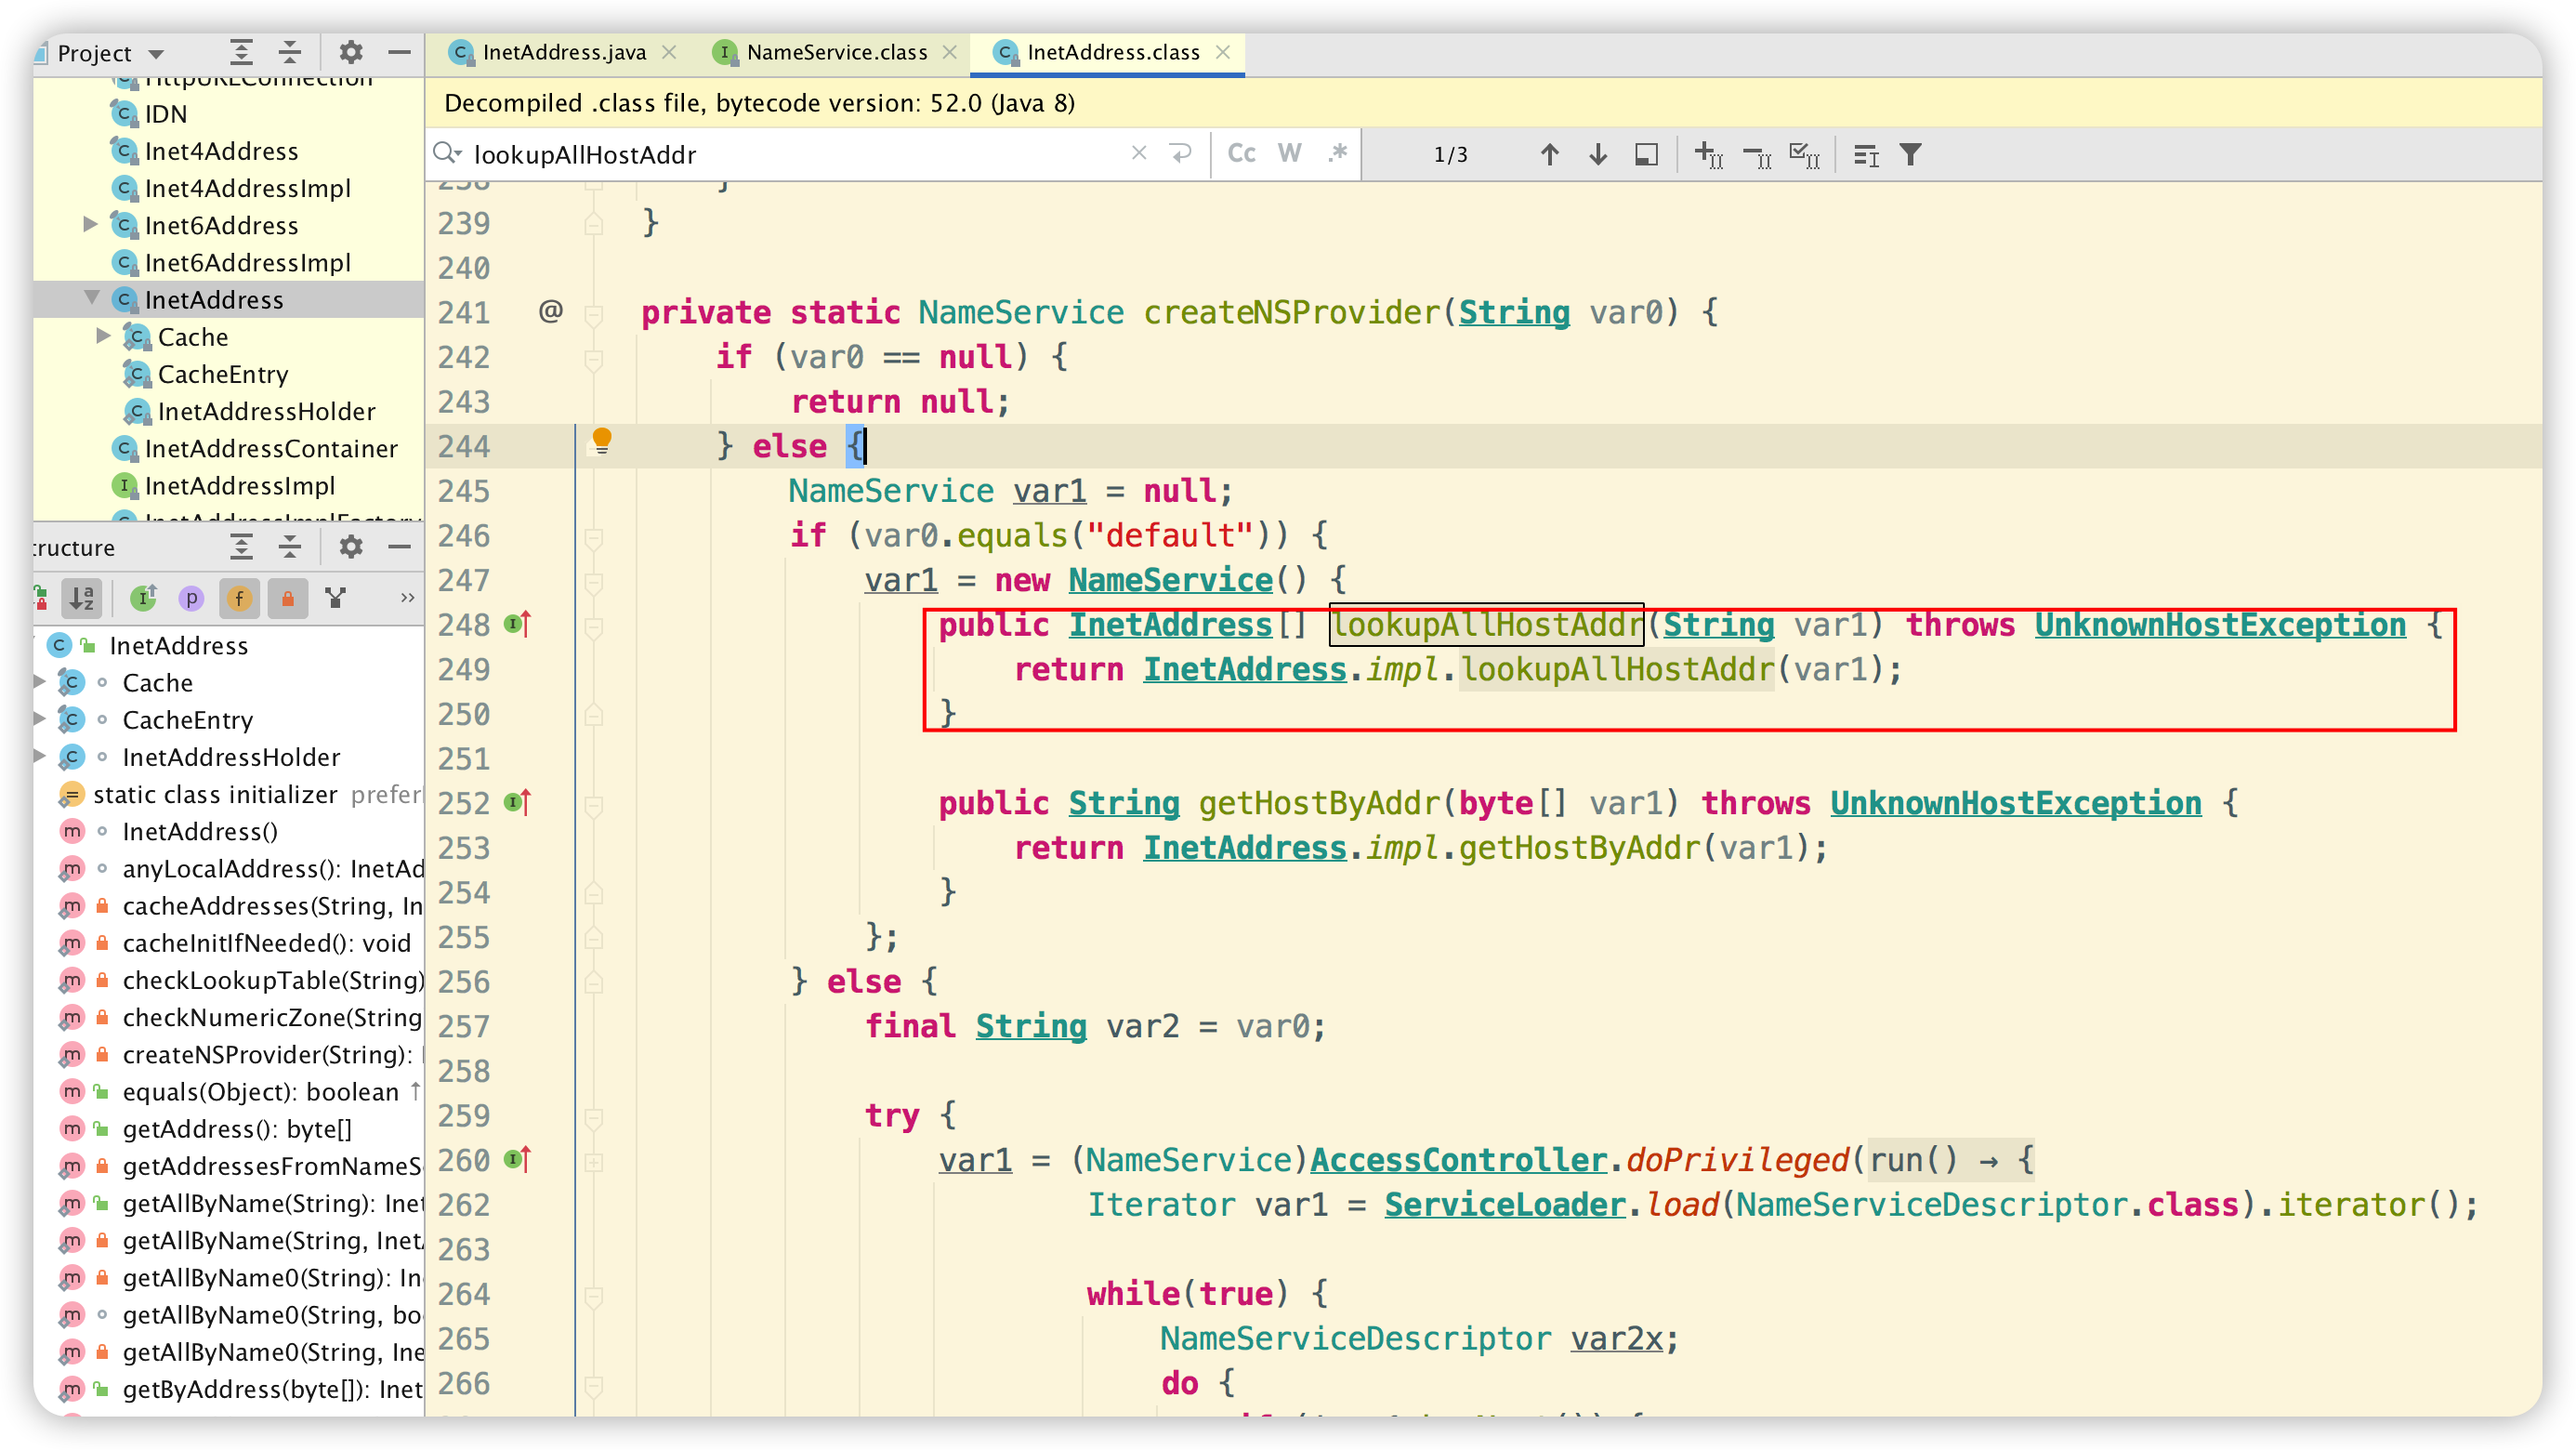Go to previous search occurrence arrow
Viewport: 2576px width, 1450px height.
[x=1549, y=154]
